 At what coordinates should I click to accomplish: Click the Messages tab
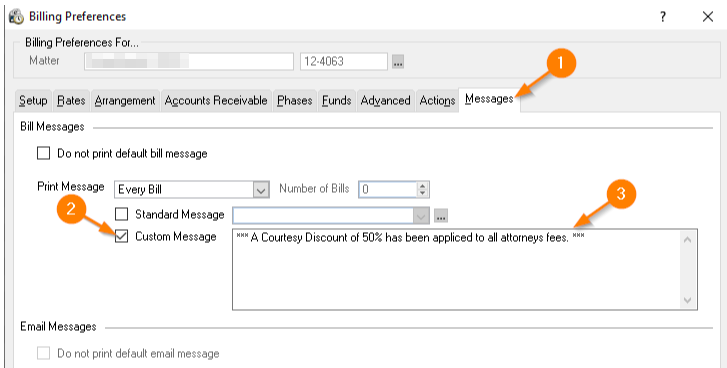click(489, 99)
